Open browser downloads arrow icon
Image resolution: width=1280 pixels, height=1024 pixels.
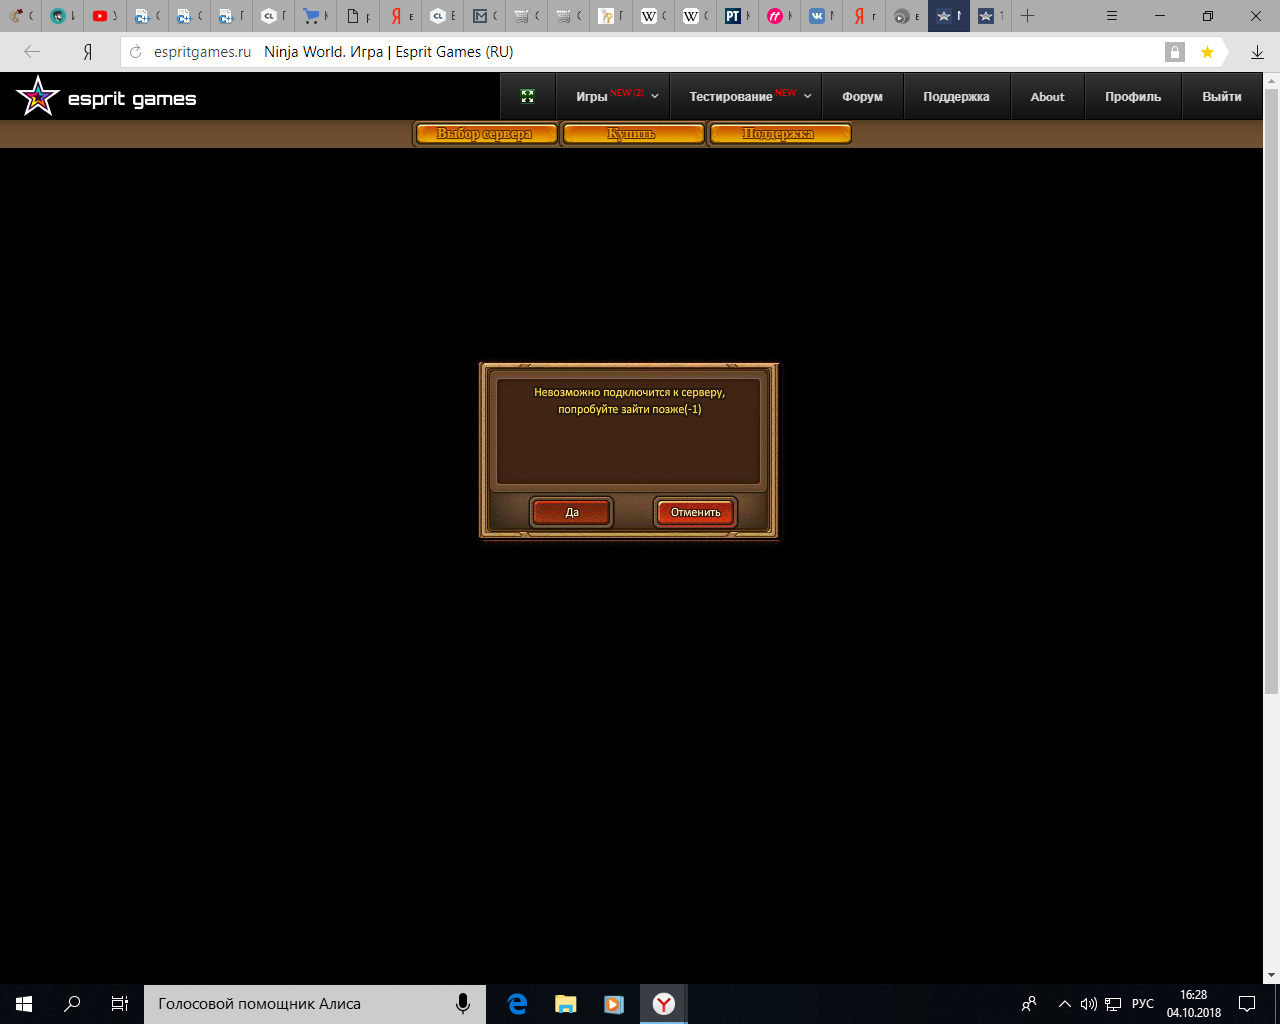1257,52
